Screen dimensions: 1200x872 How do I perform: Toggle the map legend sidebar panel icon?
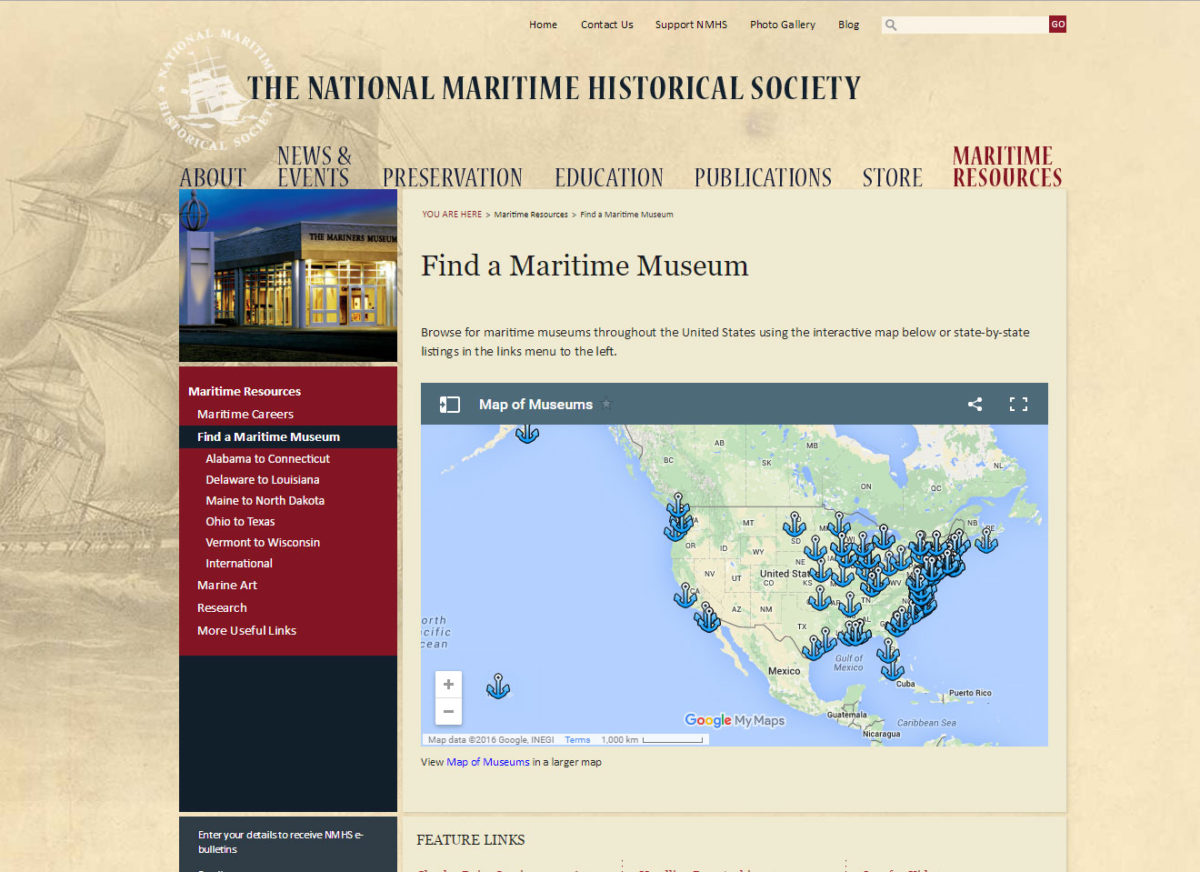[450, 404]
